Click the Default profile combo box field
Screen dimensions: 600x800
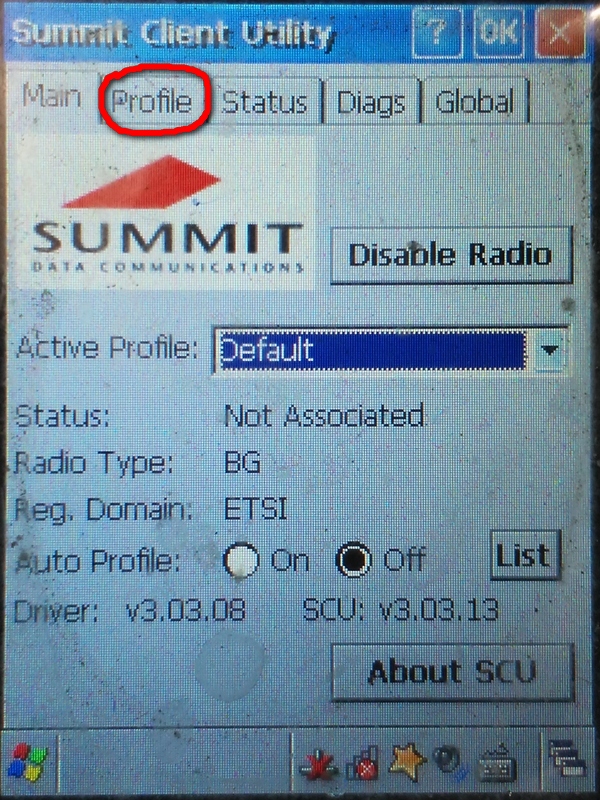coord(372,351)
